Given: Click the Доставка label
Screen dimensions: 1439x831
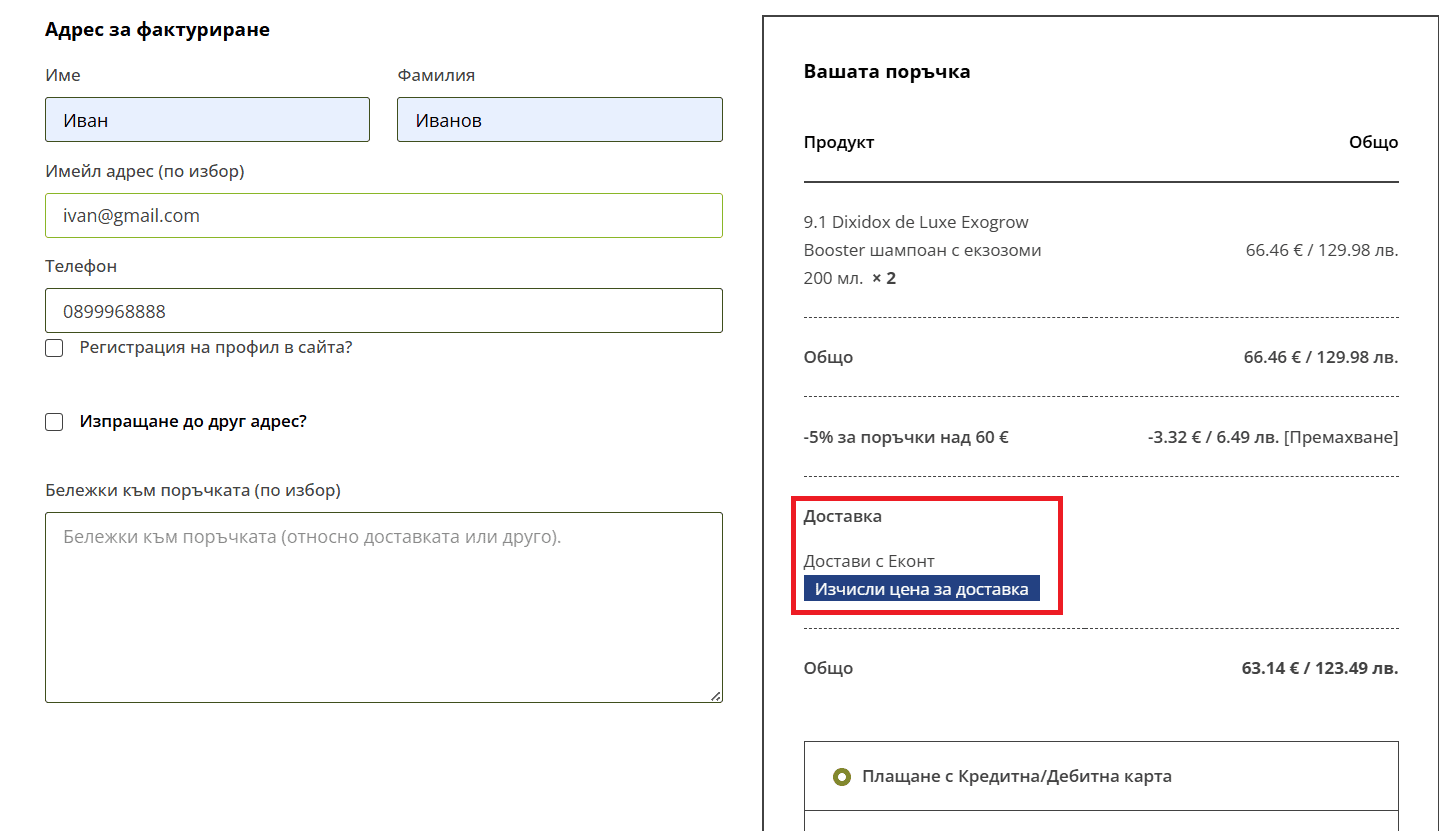Looking at the screenshot, I should pyautogui.click(x=843, y=517).
